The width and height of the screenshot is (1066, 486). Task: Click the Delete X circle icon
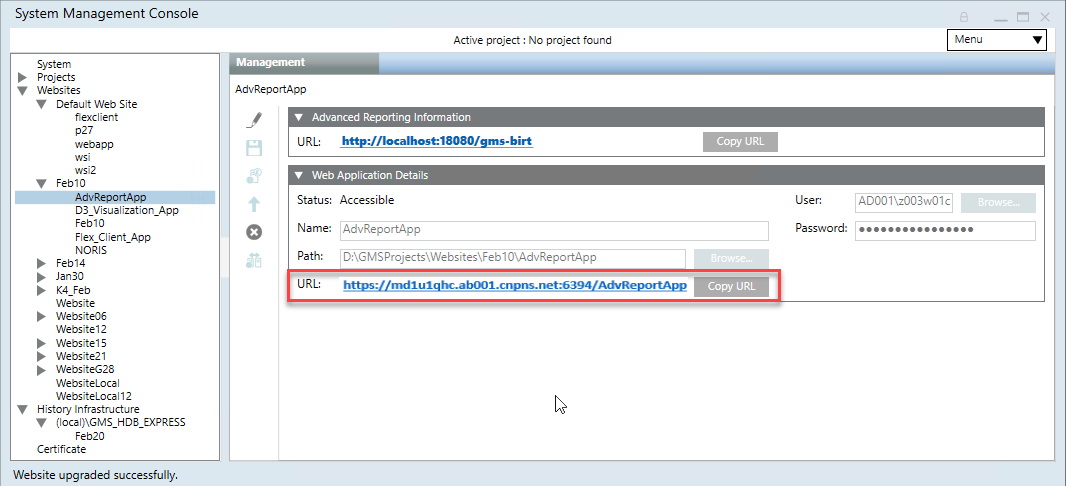point(254,232)
